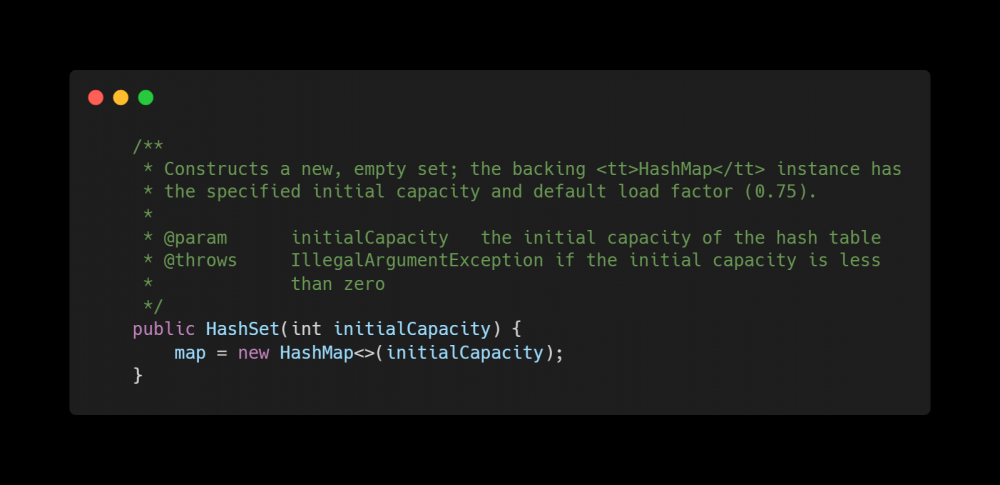Click the @param tag in comment

195,238
